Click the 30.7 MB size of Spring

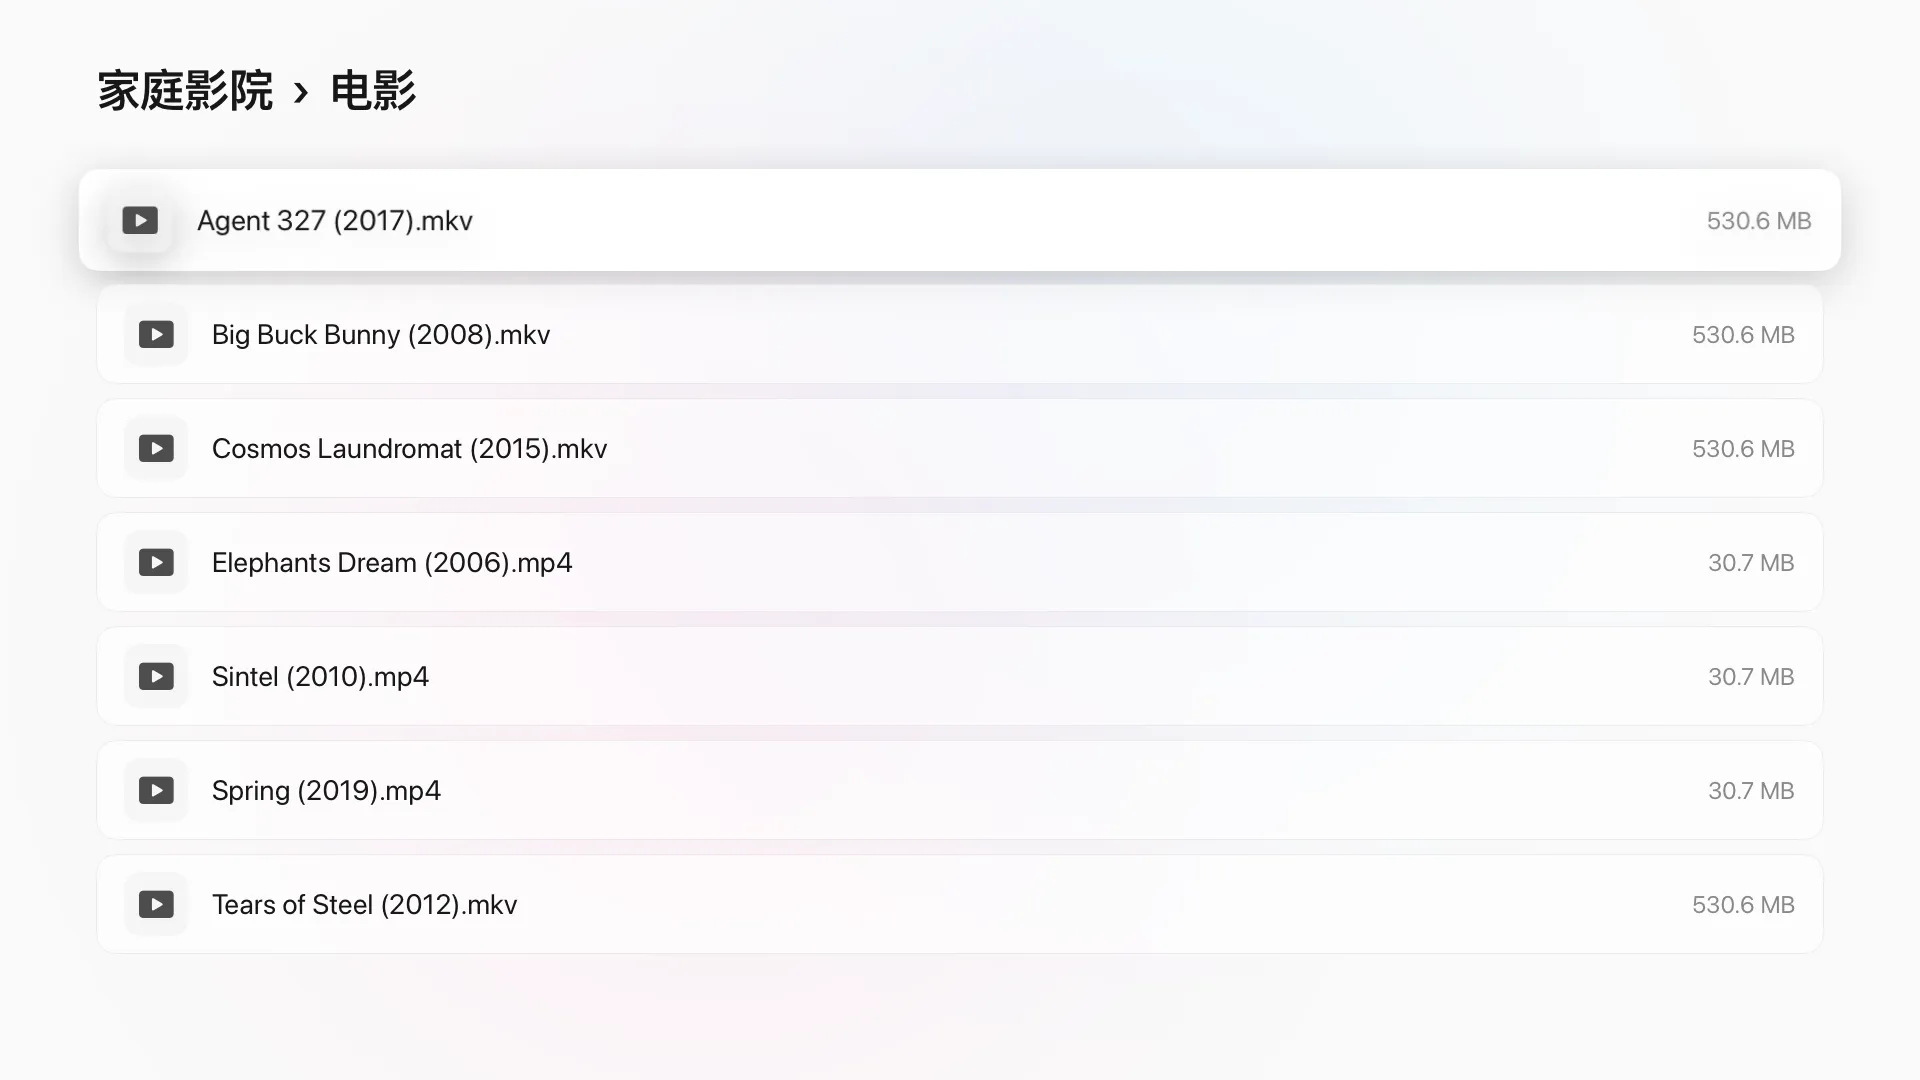(x=1751, y=791)
